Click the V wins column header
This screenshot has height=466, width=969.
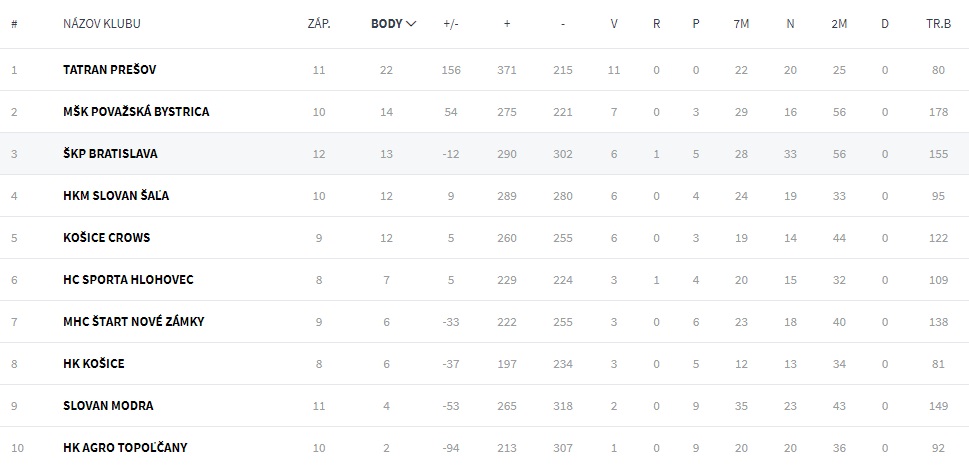tap(614, 24)
